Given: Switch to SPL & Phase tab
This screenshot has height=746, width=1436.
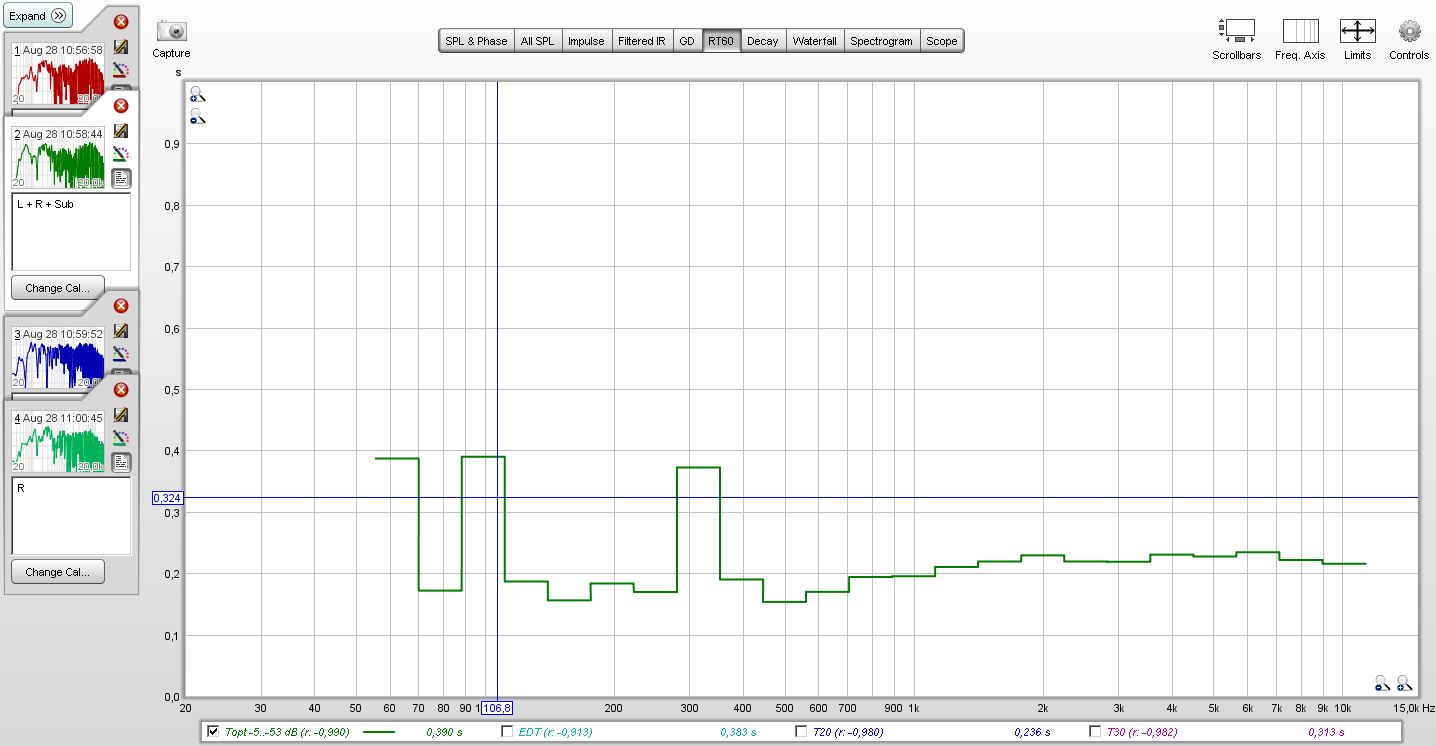Looking at the screenshot, I should pyautogui.click(x=476, y=41).
